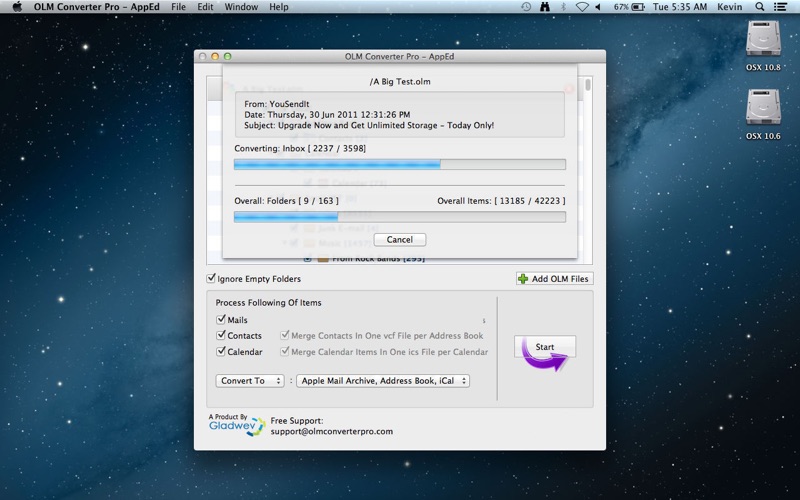The image size is (800, 500).
Task: Click the 67% battery indicator
Action: pyautogui.click(x=629, y=7)
